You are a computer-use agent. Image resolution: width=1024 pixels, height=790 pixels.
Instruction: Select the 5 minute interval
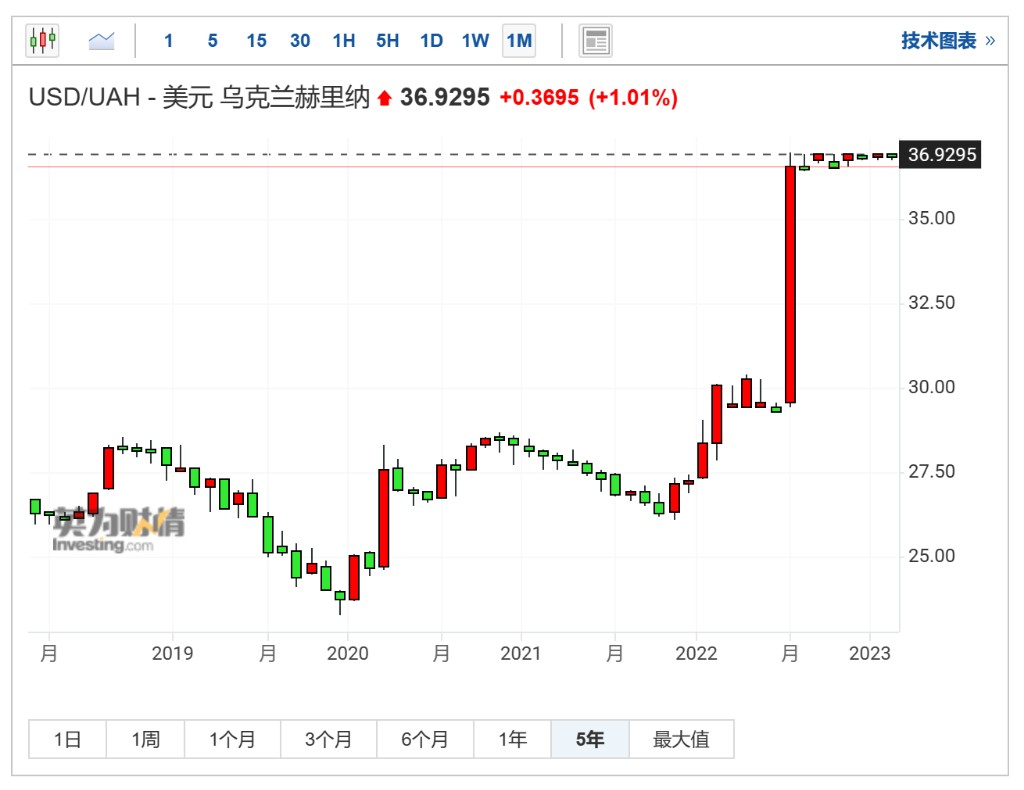[x=212, y=40]
